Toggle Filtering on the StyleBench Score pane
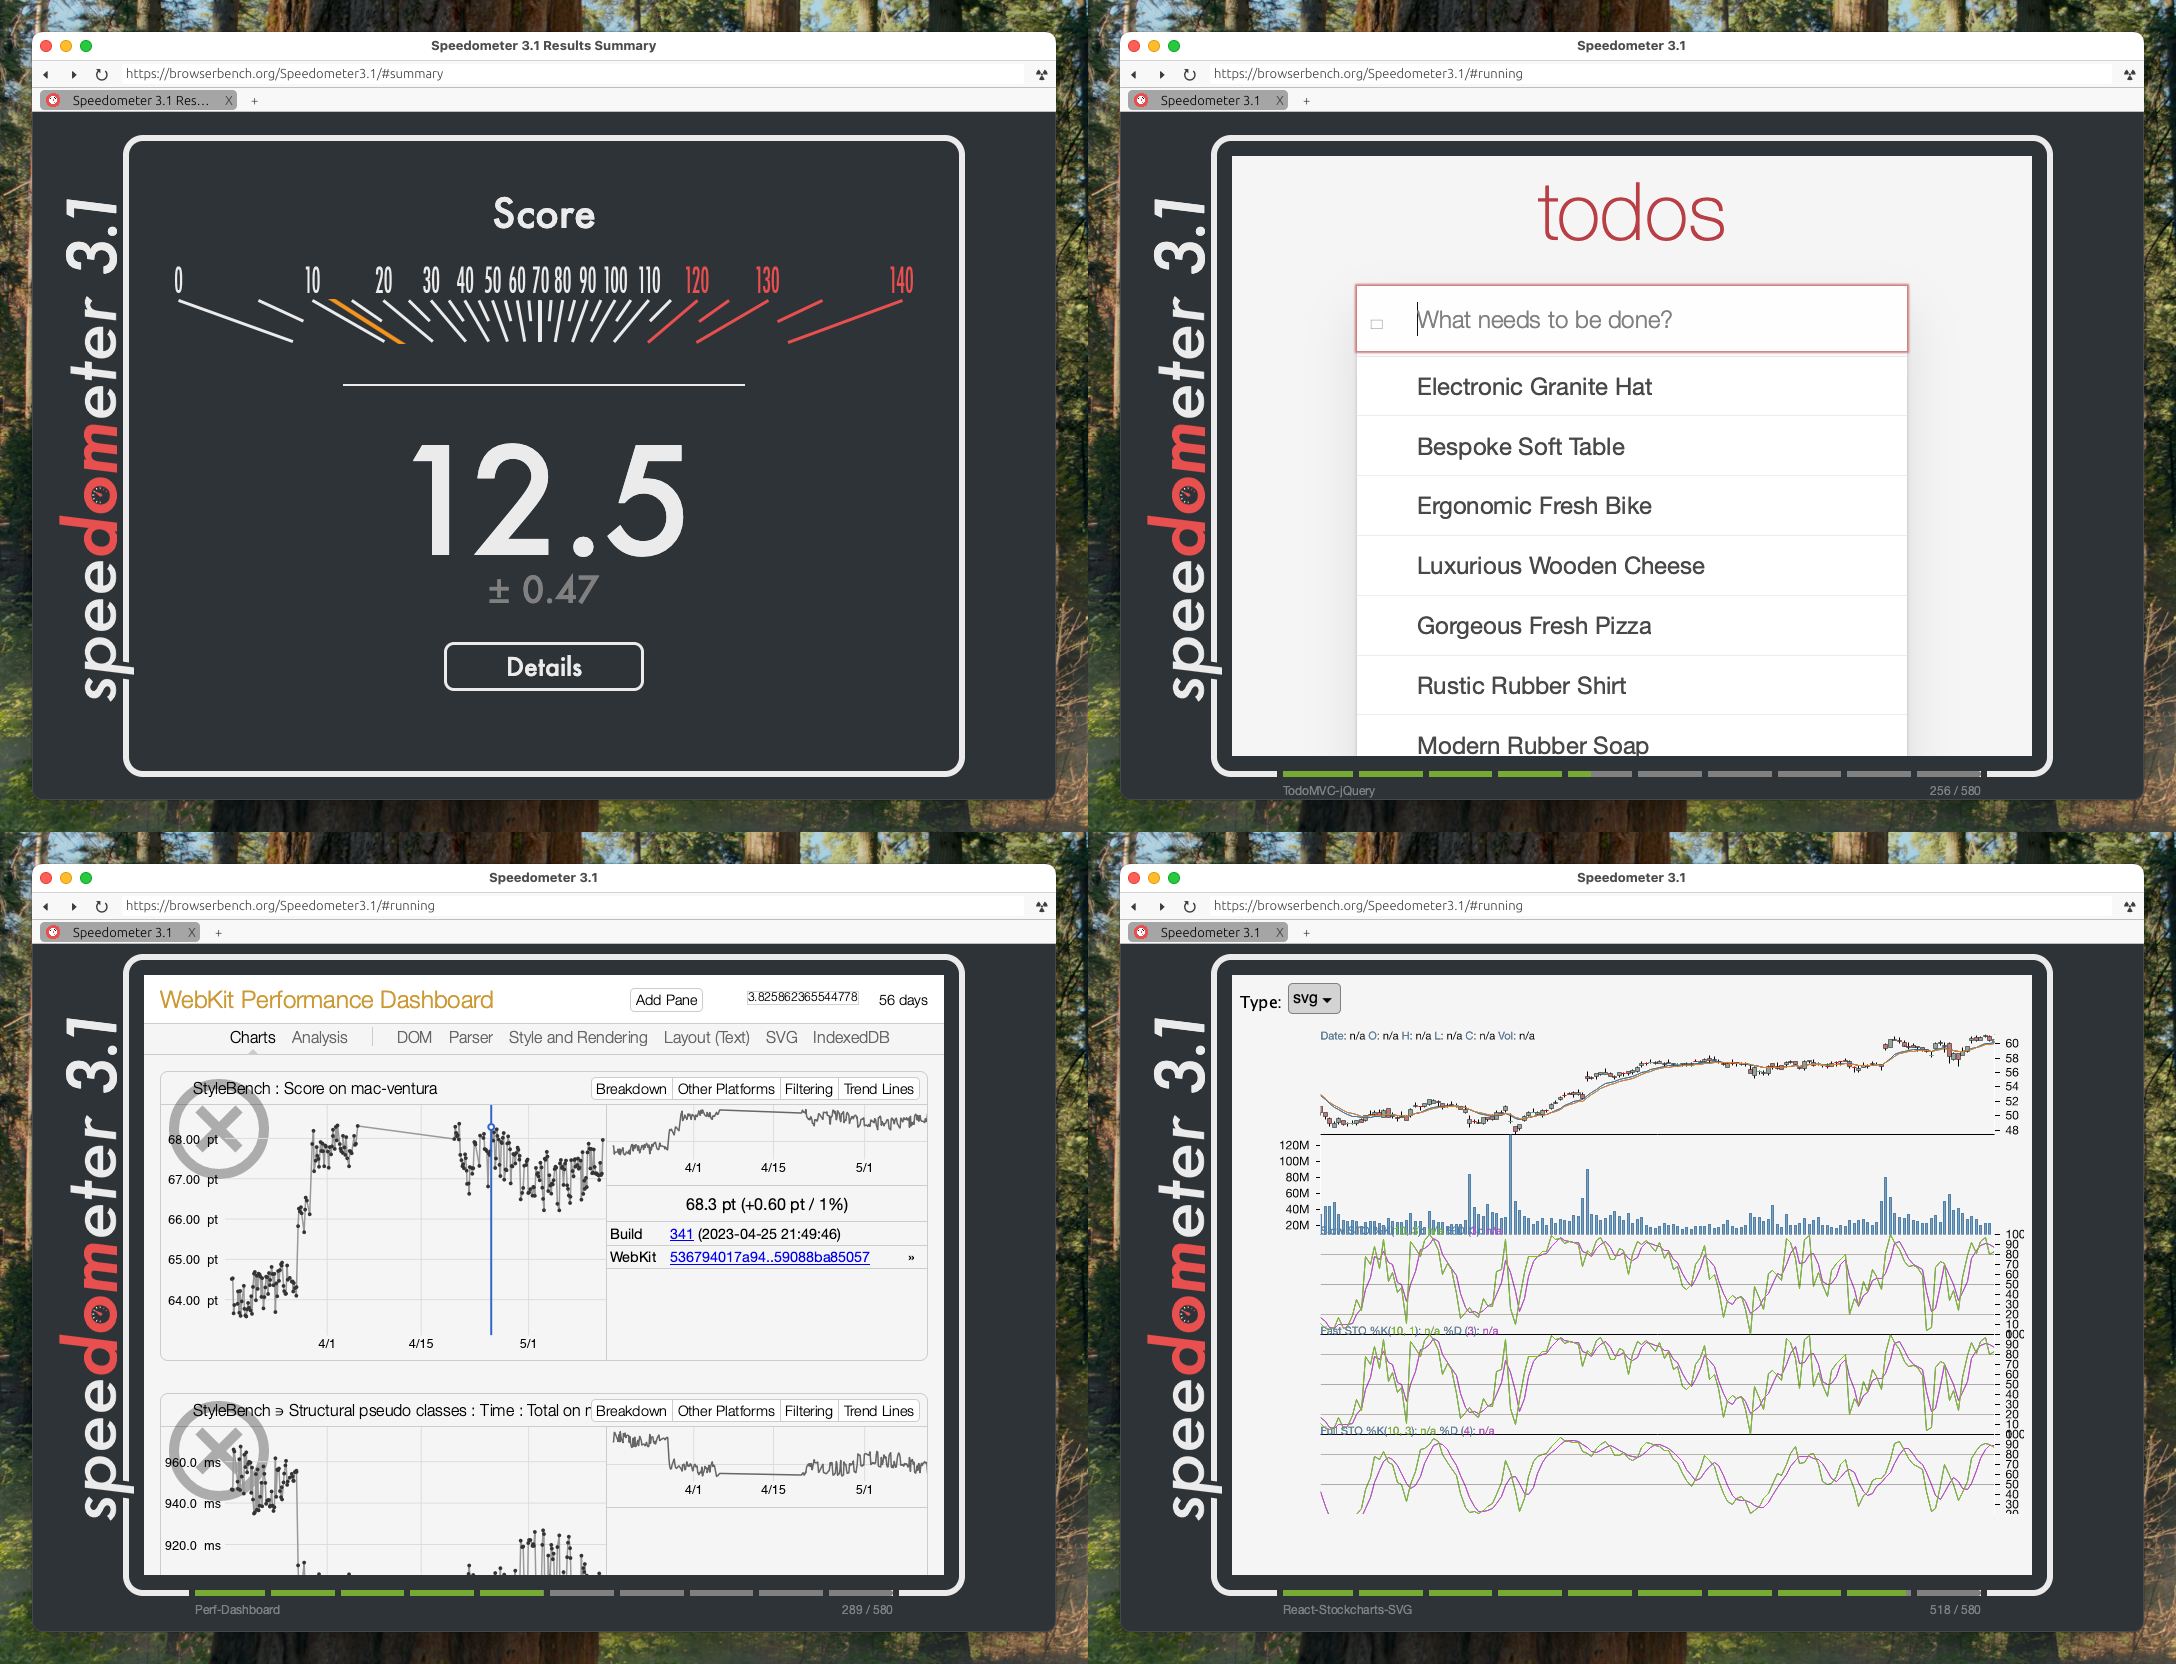 click(808, 1089)
